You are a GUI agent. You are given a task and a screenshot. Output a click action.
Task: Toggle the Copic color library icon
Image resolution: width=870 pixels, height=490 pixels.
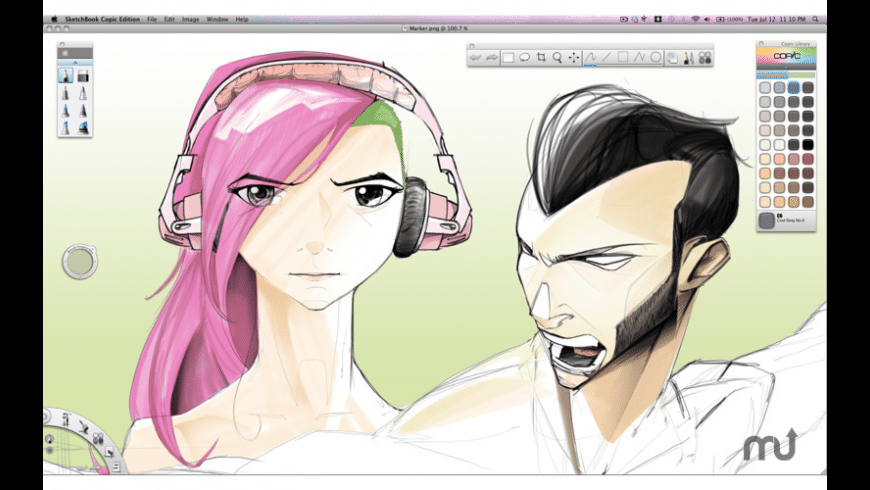click(705, 58)
